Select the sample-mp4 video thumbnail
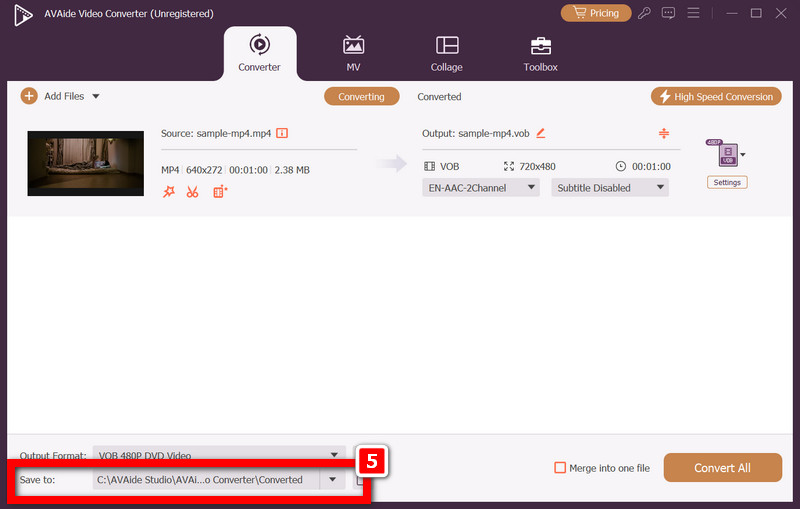The image size is (800, 509). 86,163
